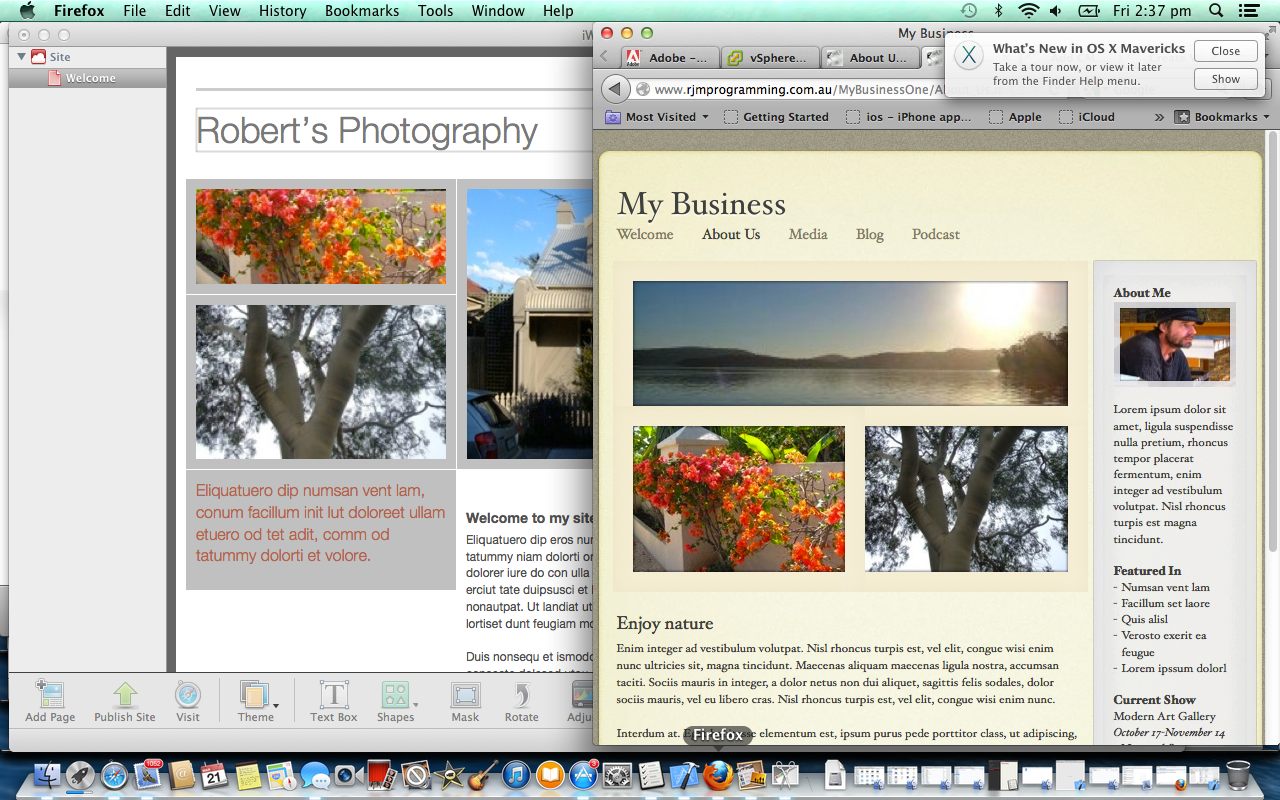Click the Firefox page vertical scrollbar

click(1272, 340)
